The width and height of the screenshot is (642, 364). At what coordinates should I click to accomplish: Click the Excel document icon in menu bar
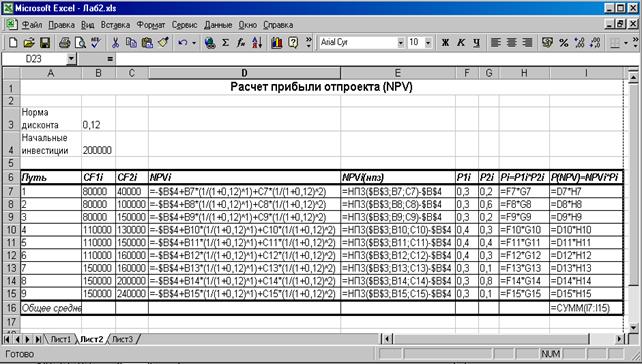tap(11, 25)
